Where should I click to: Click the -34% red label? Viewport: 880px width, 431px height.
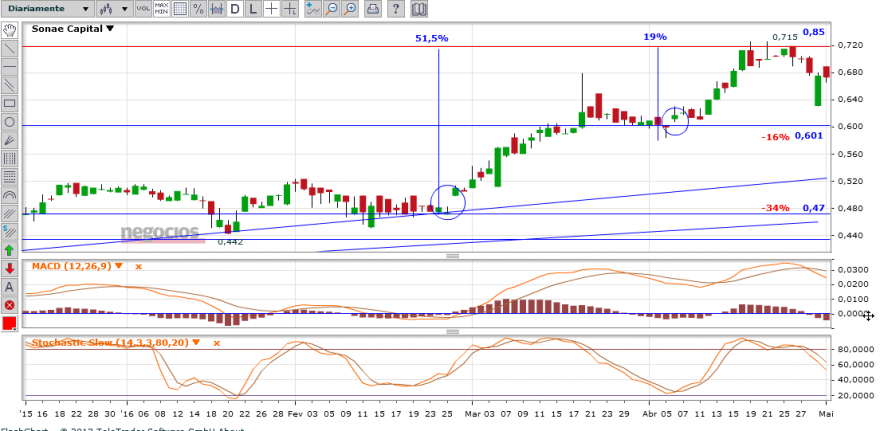point(775,208)
